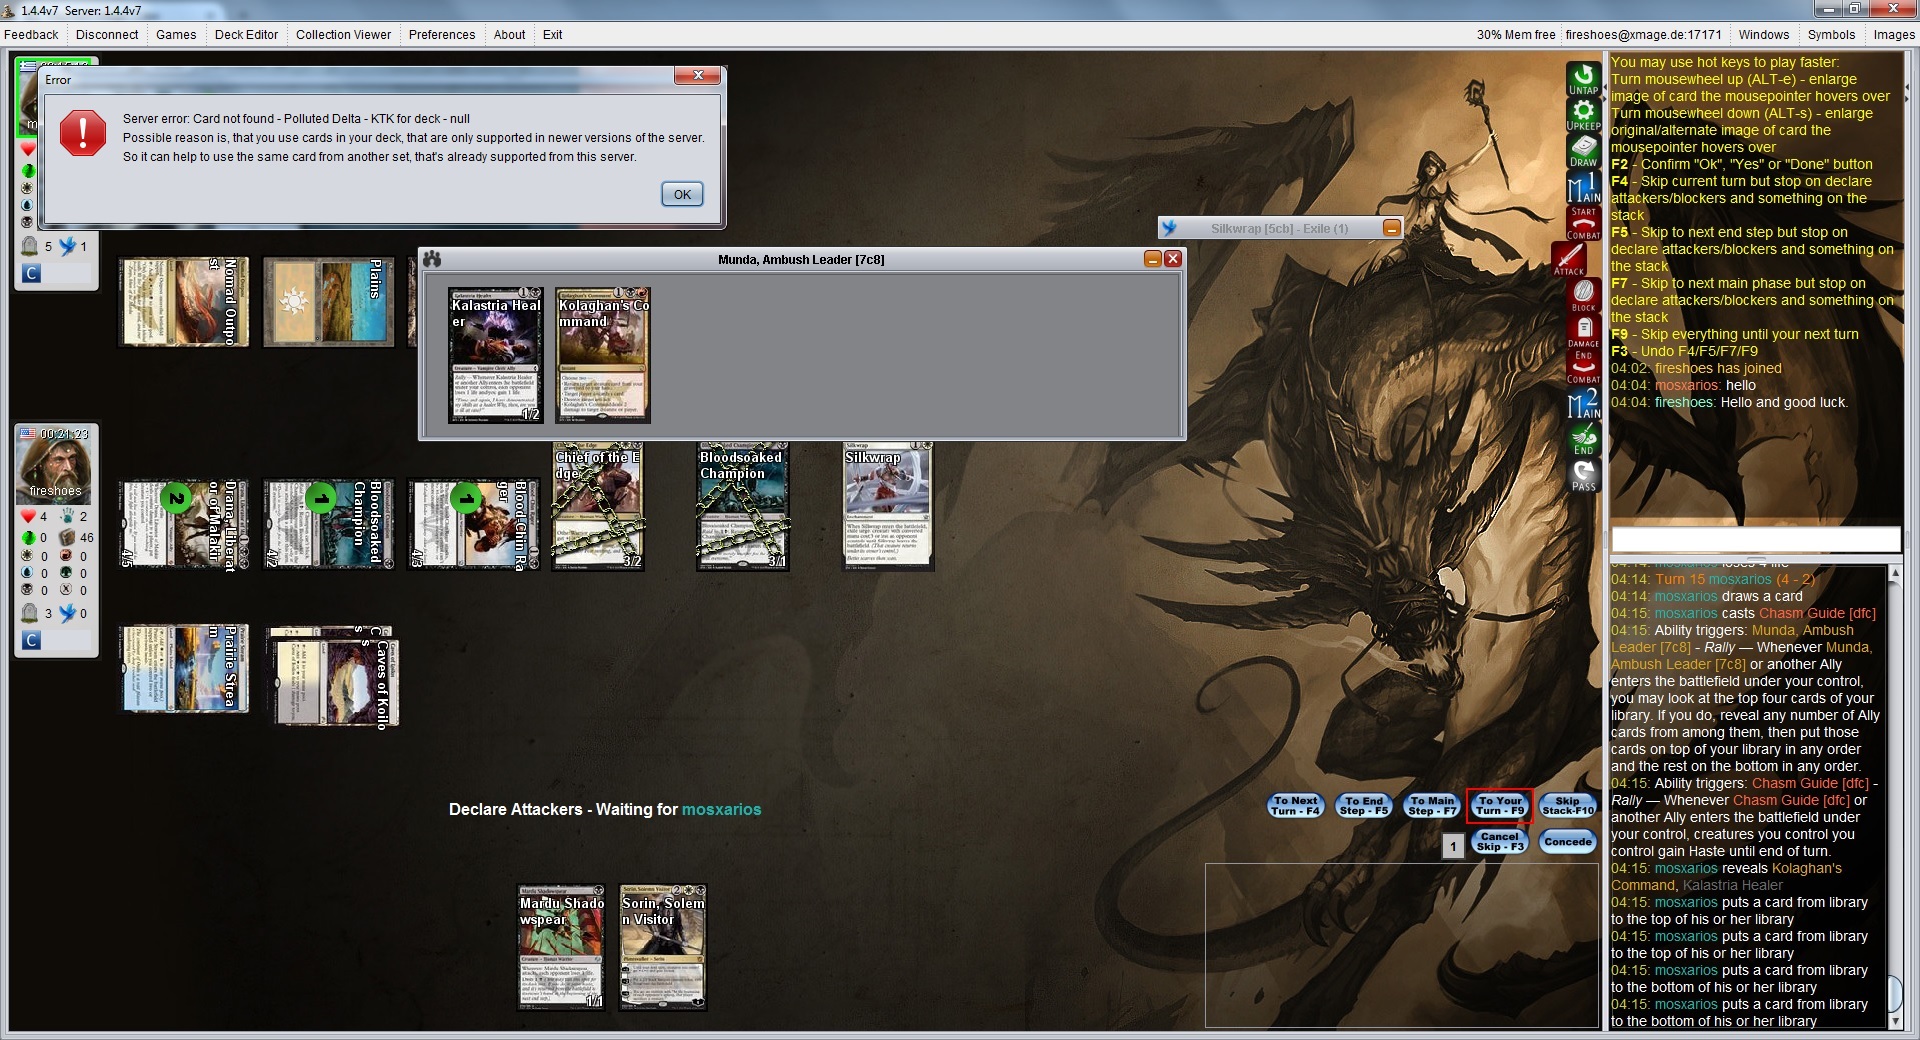
Task: Click fireshoes' red mana pool icon
Action: click(67, 556)
